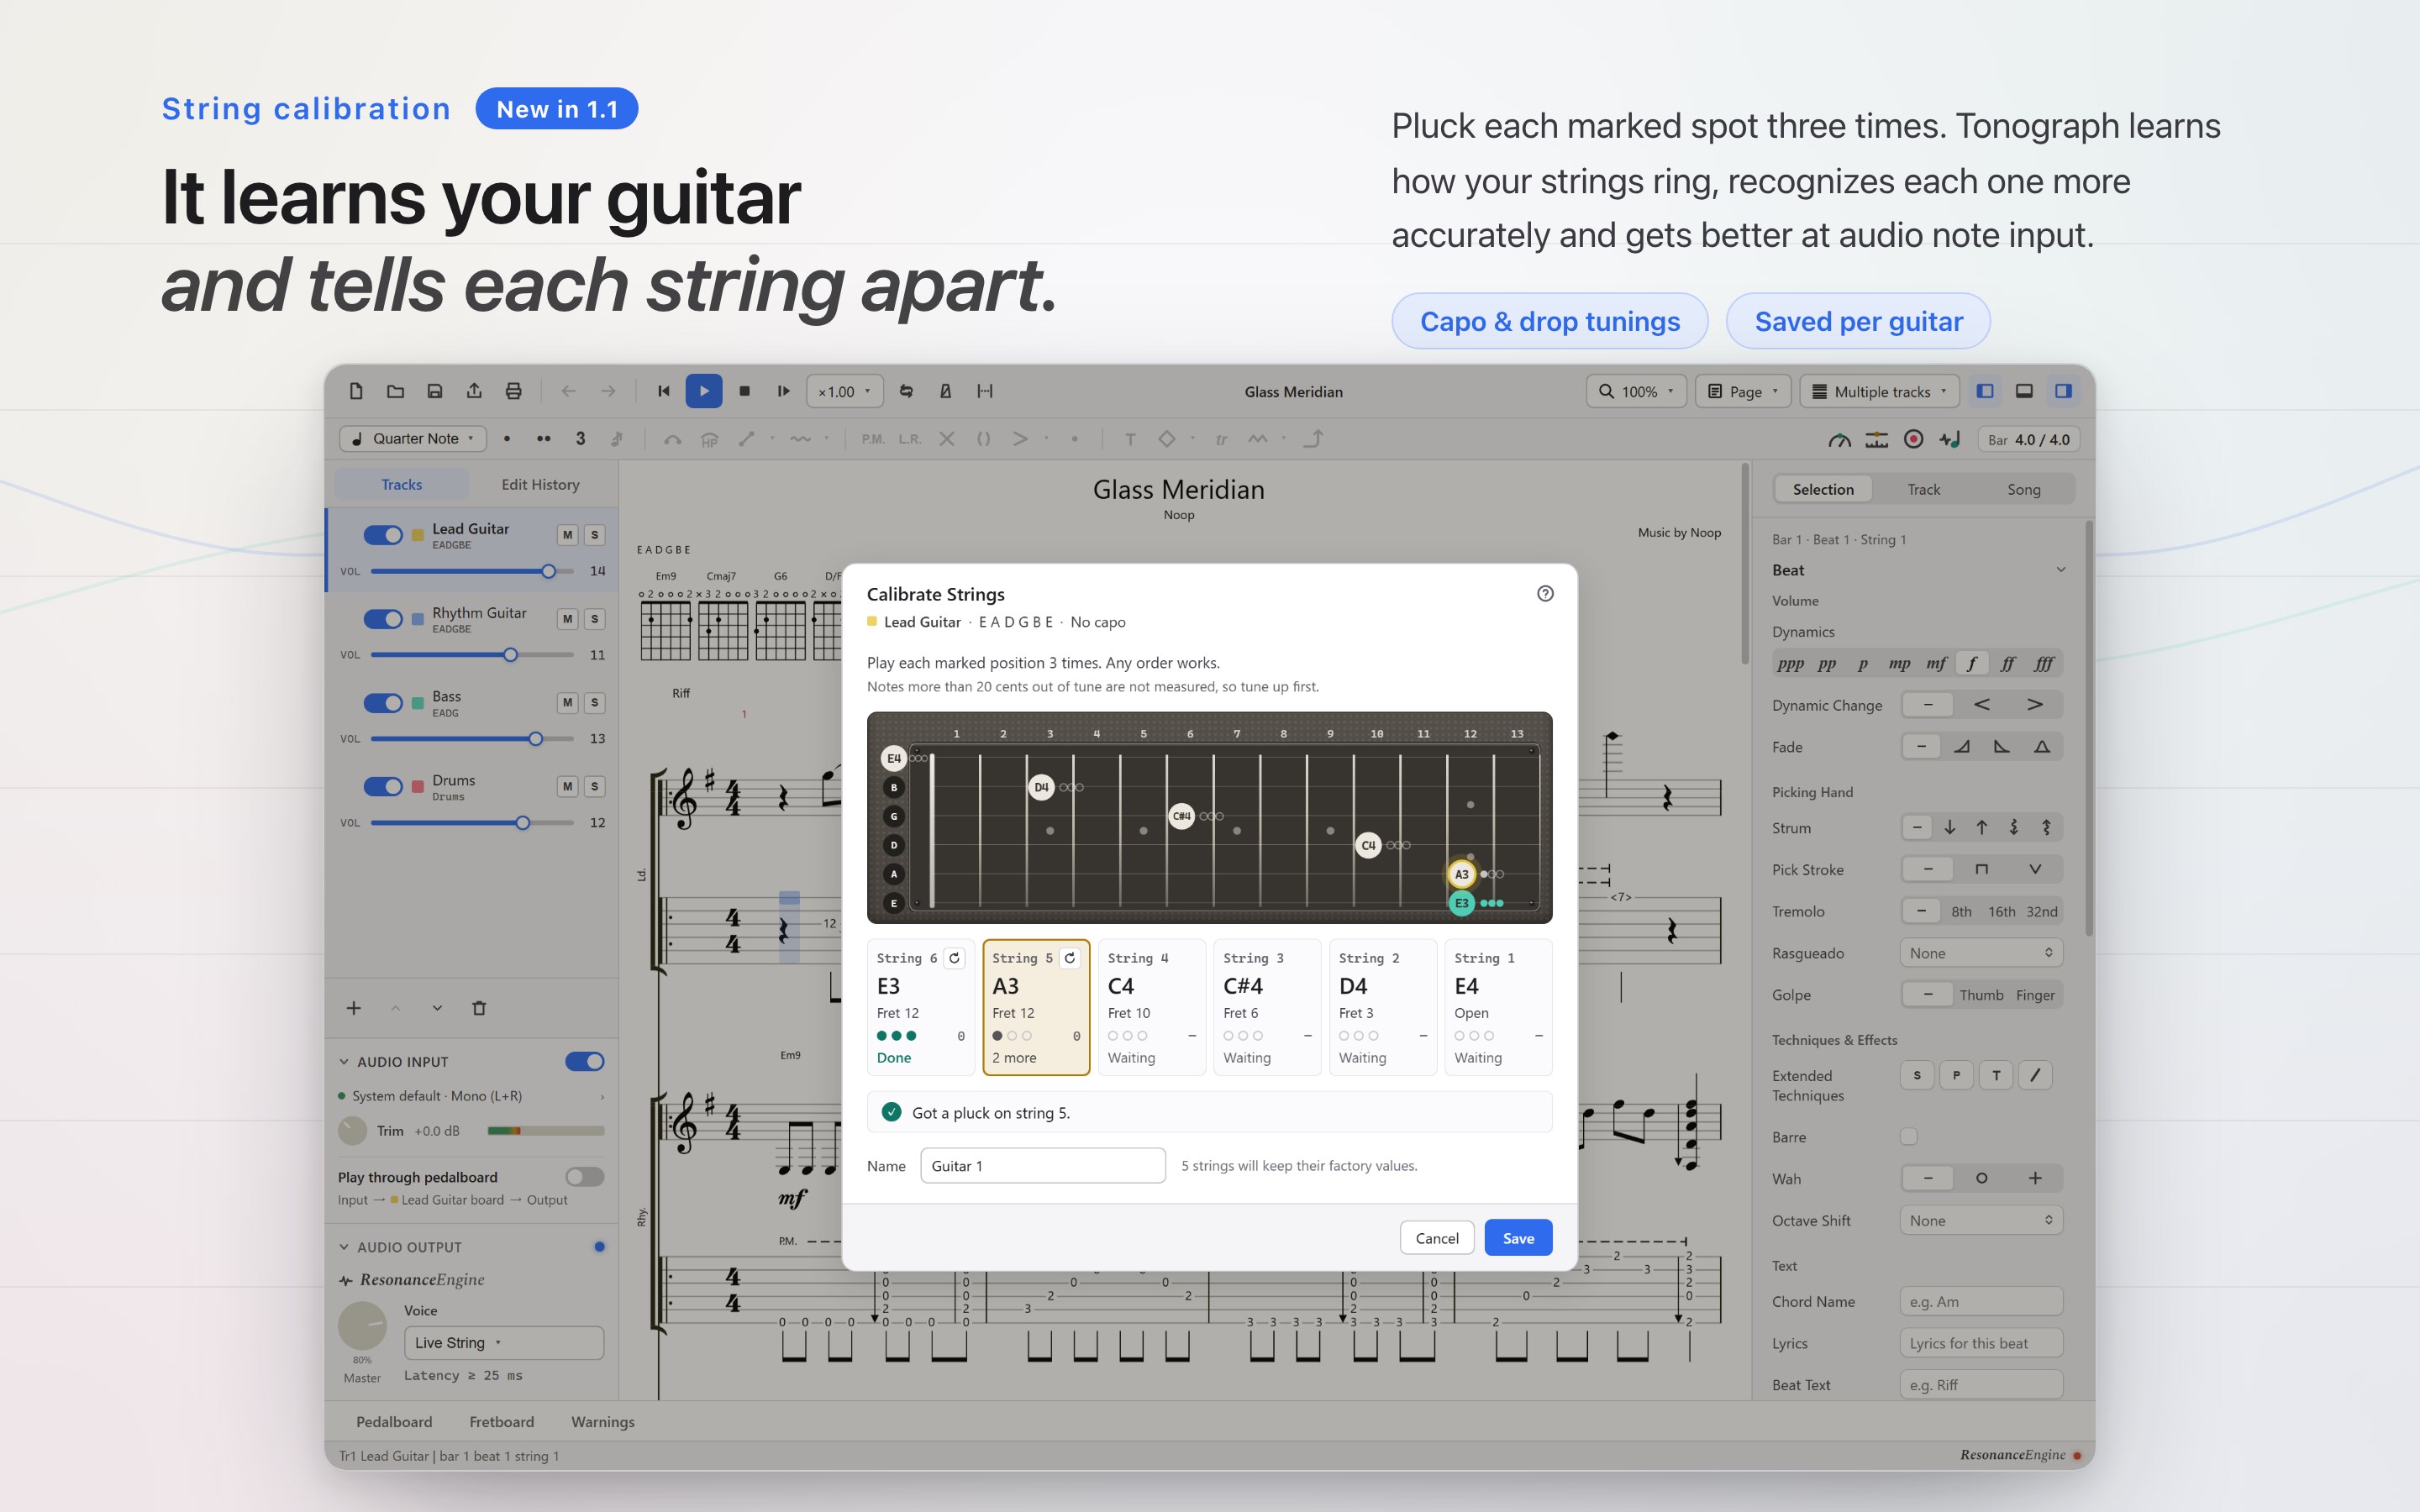This screenshot has width=2420, height=1512.
Task: Start playback with the blue play button
Action: coord(704,391)
